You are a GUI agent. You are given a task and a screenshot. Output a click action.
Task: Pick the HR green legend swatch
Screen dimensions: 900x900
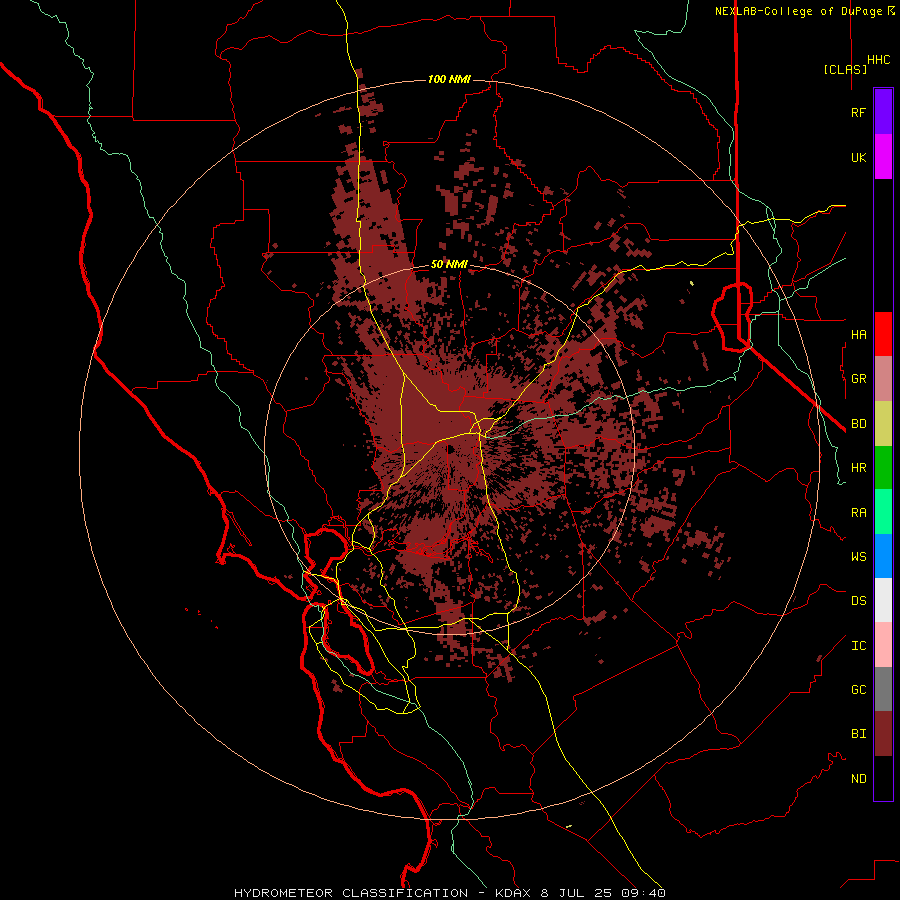883,468
